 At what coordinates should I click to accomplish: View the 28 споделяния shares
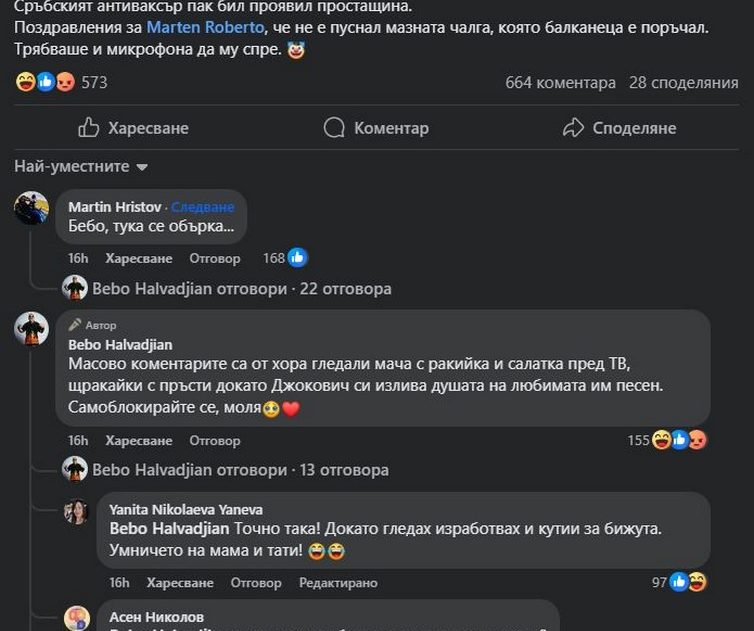[x=683, y=83]
